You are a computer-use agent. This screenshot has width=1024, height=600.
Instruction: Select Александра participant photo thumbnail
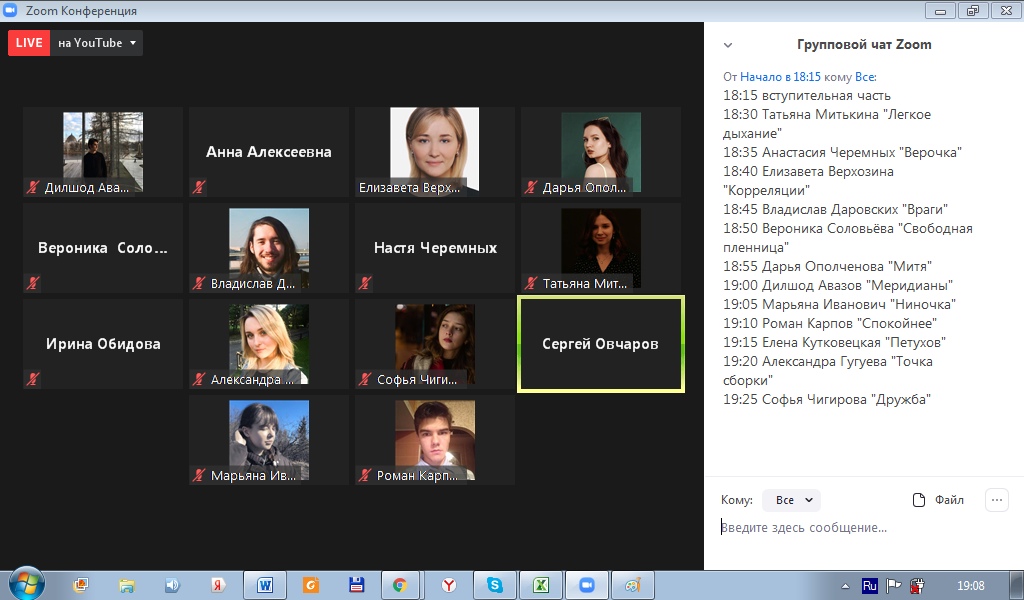269,344
